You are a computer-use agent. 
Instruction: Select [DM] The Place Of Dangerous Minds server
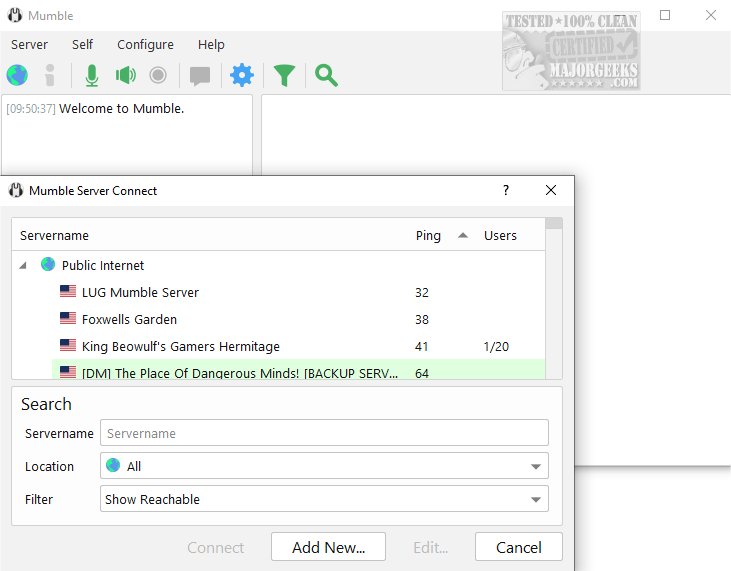(x=298, y=369)
